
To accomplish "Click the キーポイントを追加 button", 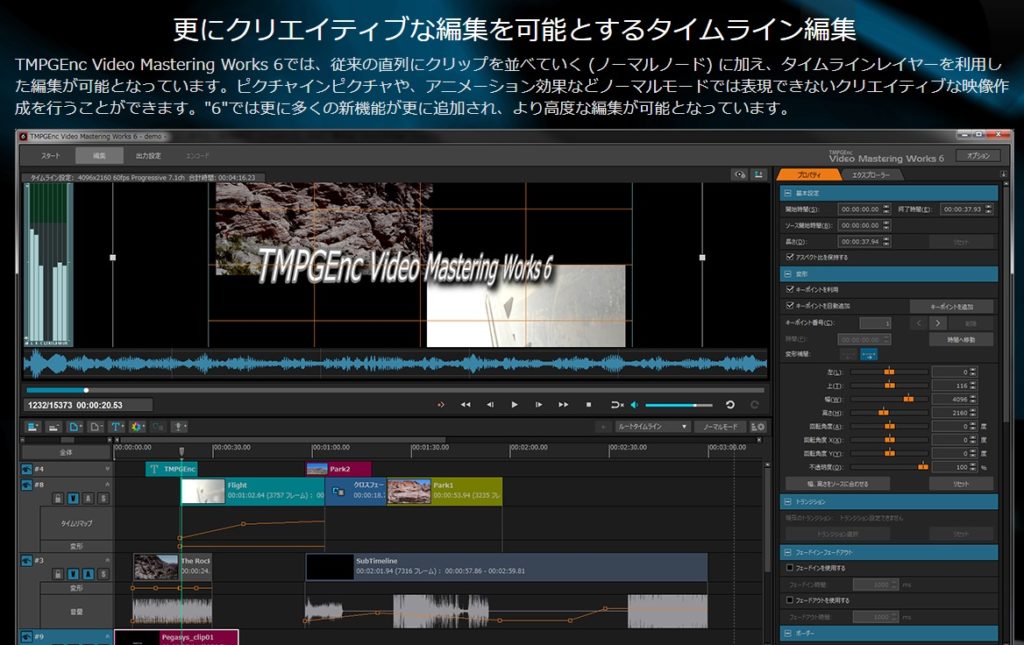I will [x=950, y=306].
